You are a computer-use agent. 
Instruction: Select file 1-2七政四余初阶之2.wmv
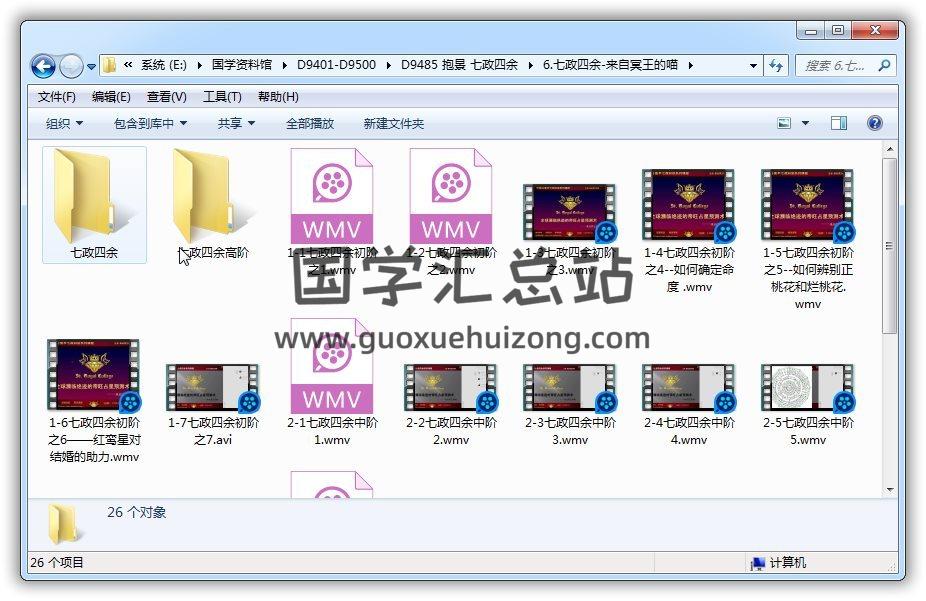click(x=451, y=211)
